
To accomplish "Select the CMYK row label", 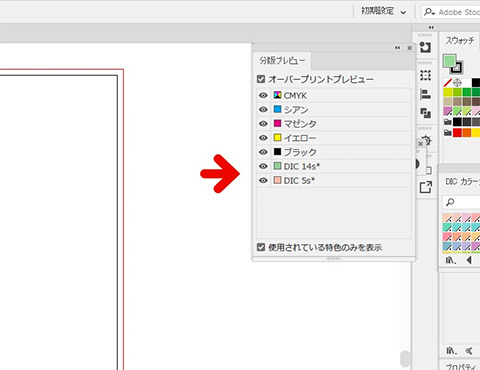I will 295,95.
